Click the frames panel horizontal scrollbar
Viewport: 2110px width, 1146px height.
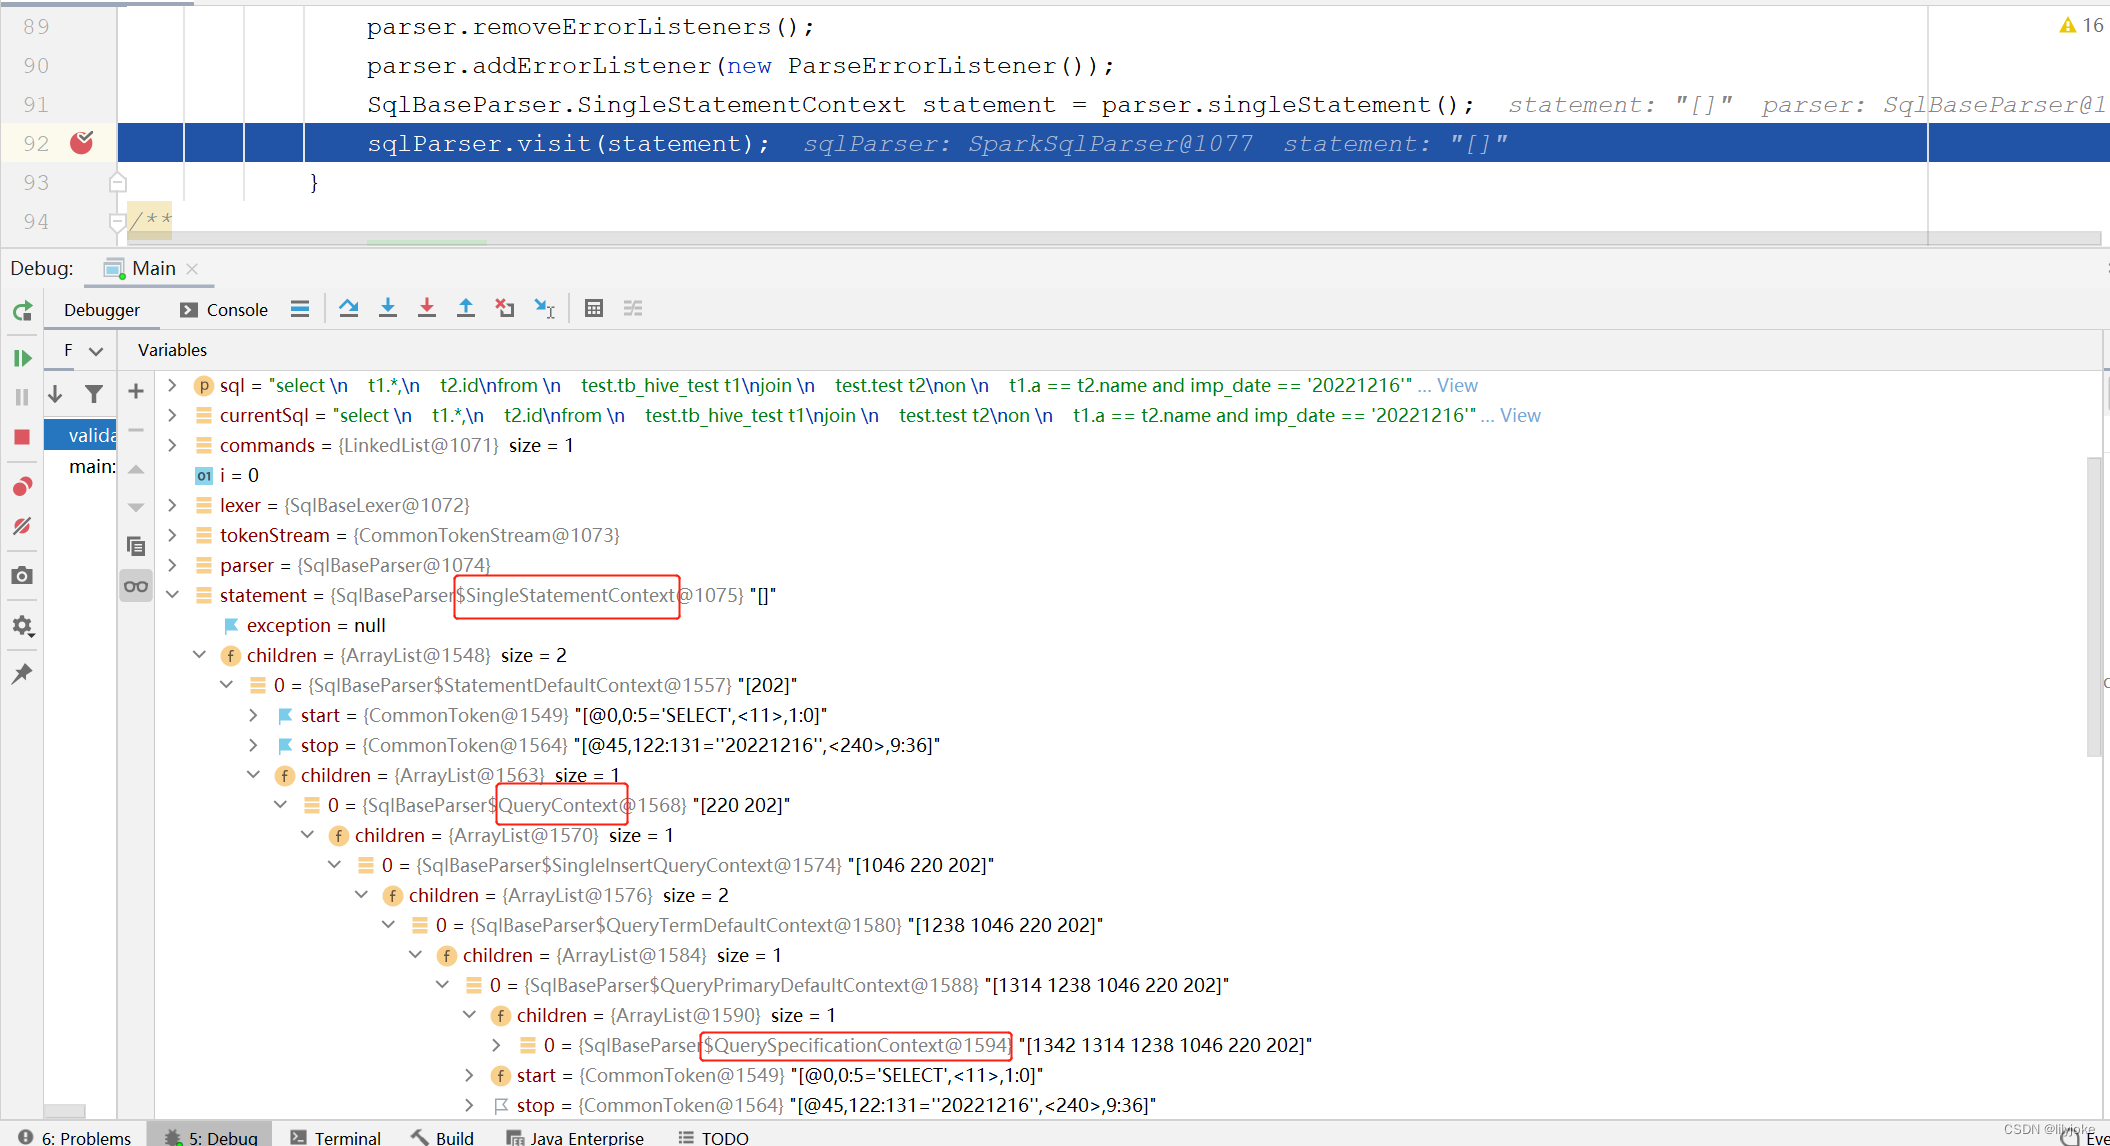(65, 1110)
